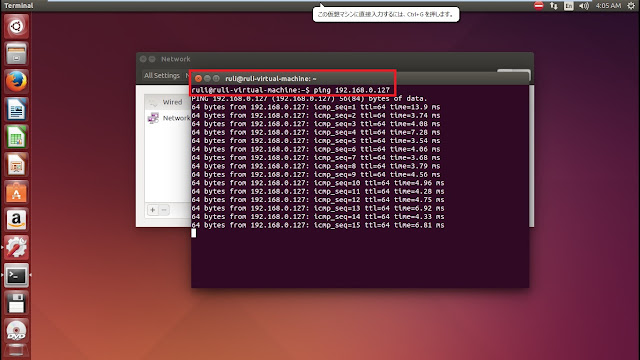Click the icmp_seq=1 time=13.9 ms line

[316, 107]
